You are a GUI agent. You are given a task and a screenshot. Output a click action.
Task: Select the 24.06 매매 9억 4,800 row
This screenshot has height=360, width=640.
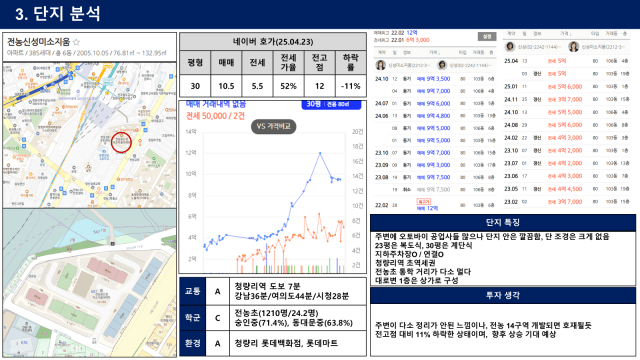pos(435,116)
